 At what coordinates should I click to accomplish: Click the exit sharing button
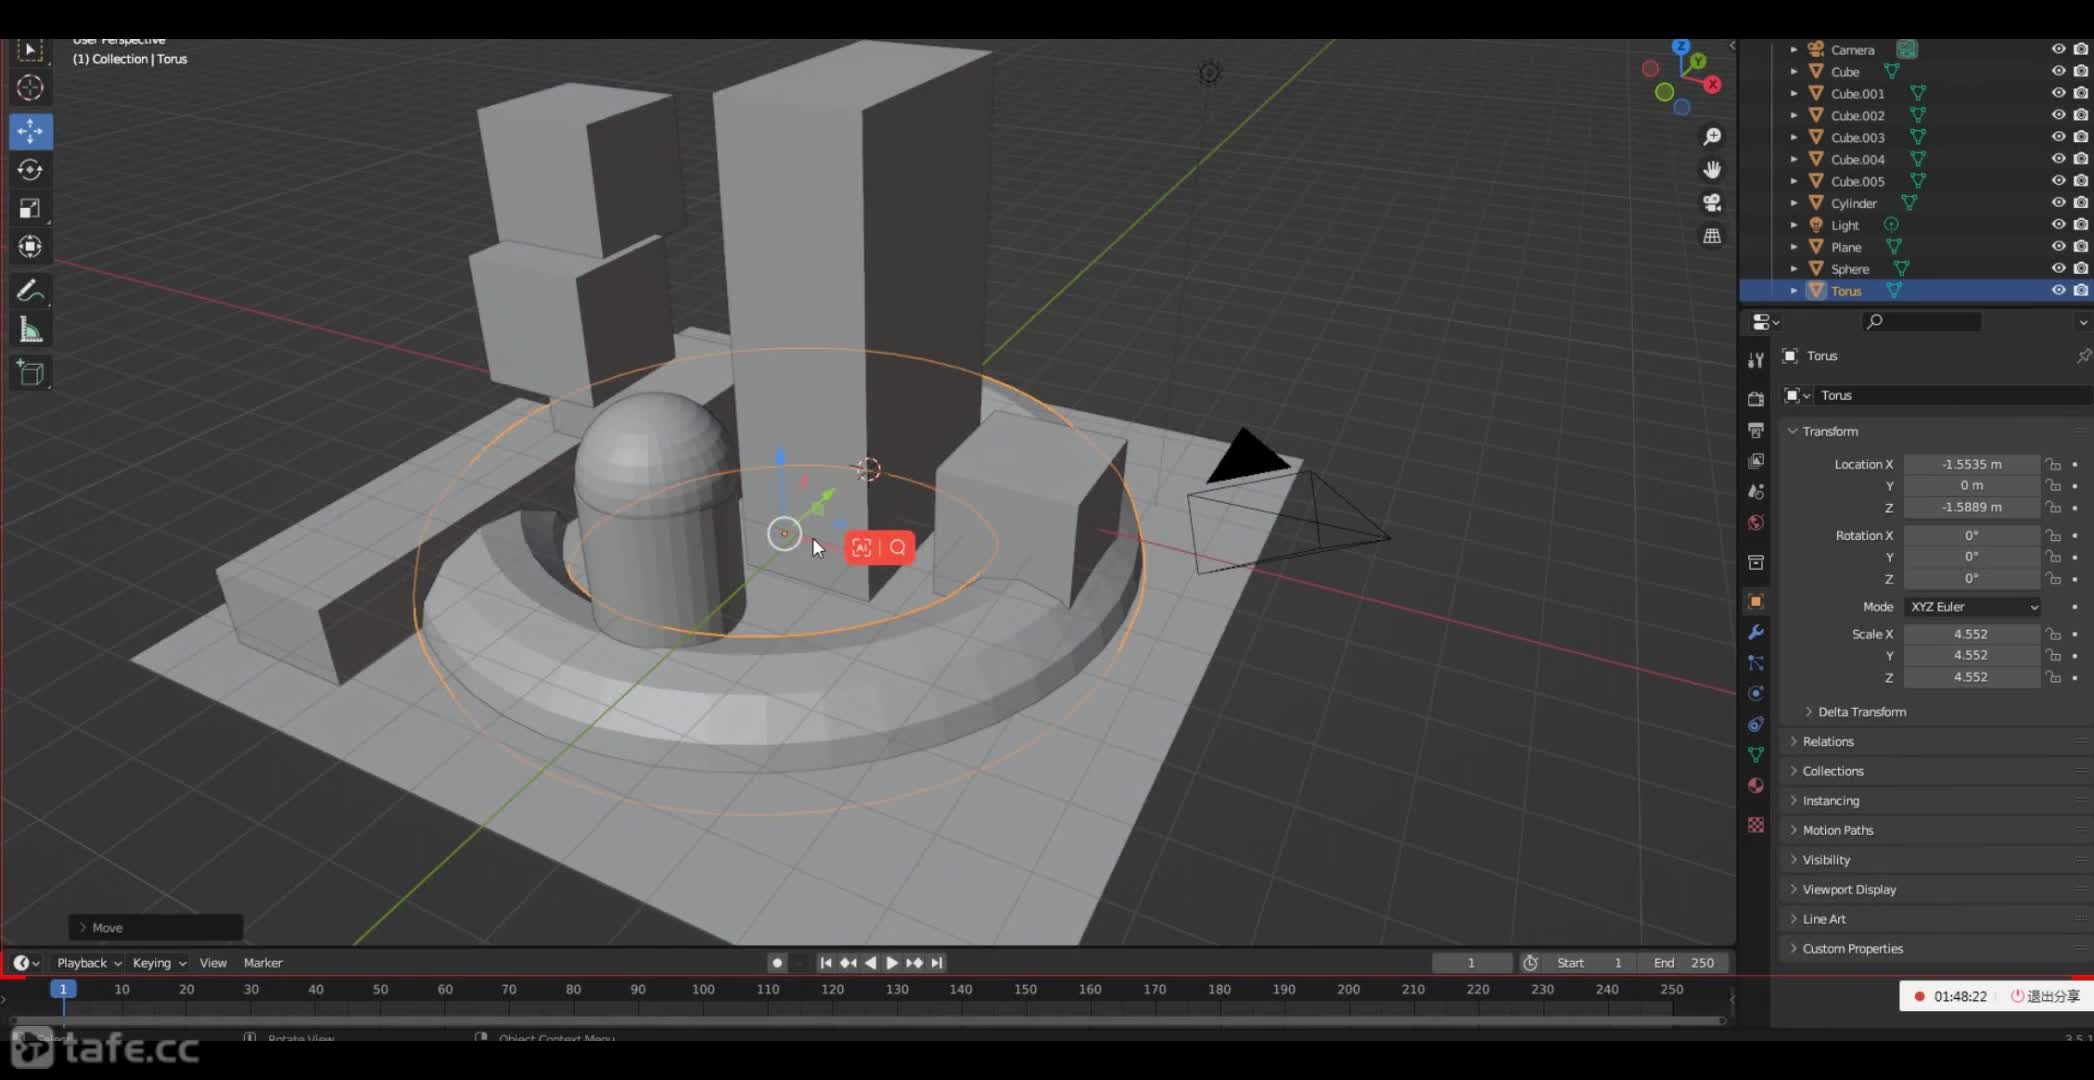tap(2046, 996)
